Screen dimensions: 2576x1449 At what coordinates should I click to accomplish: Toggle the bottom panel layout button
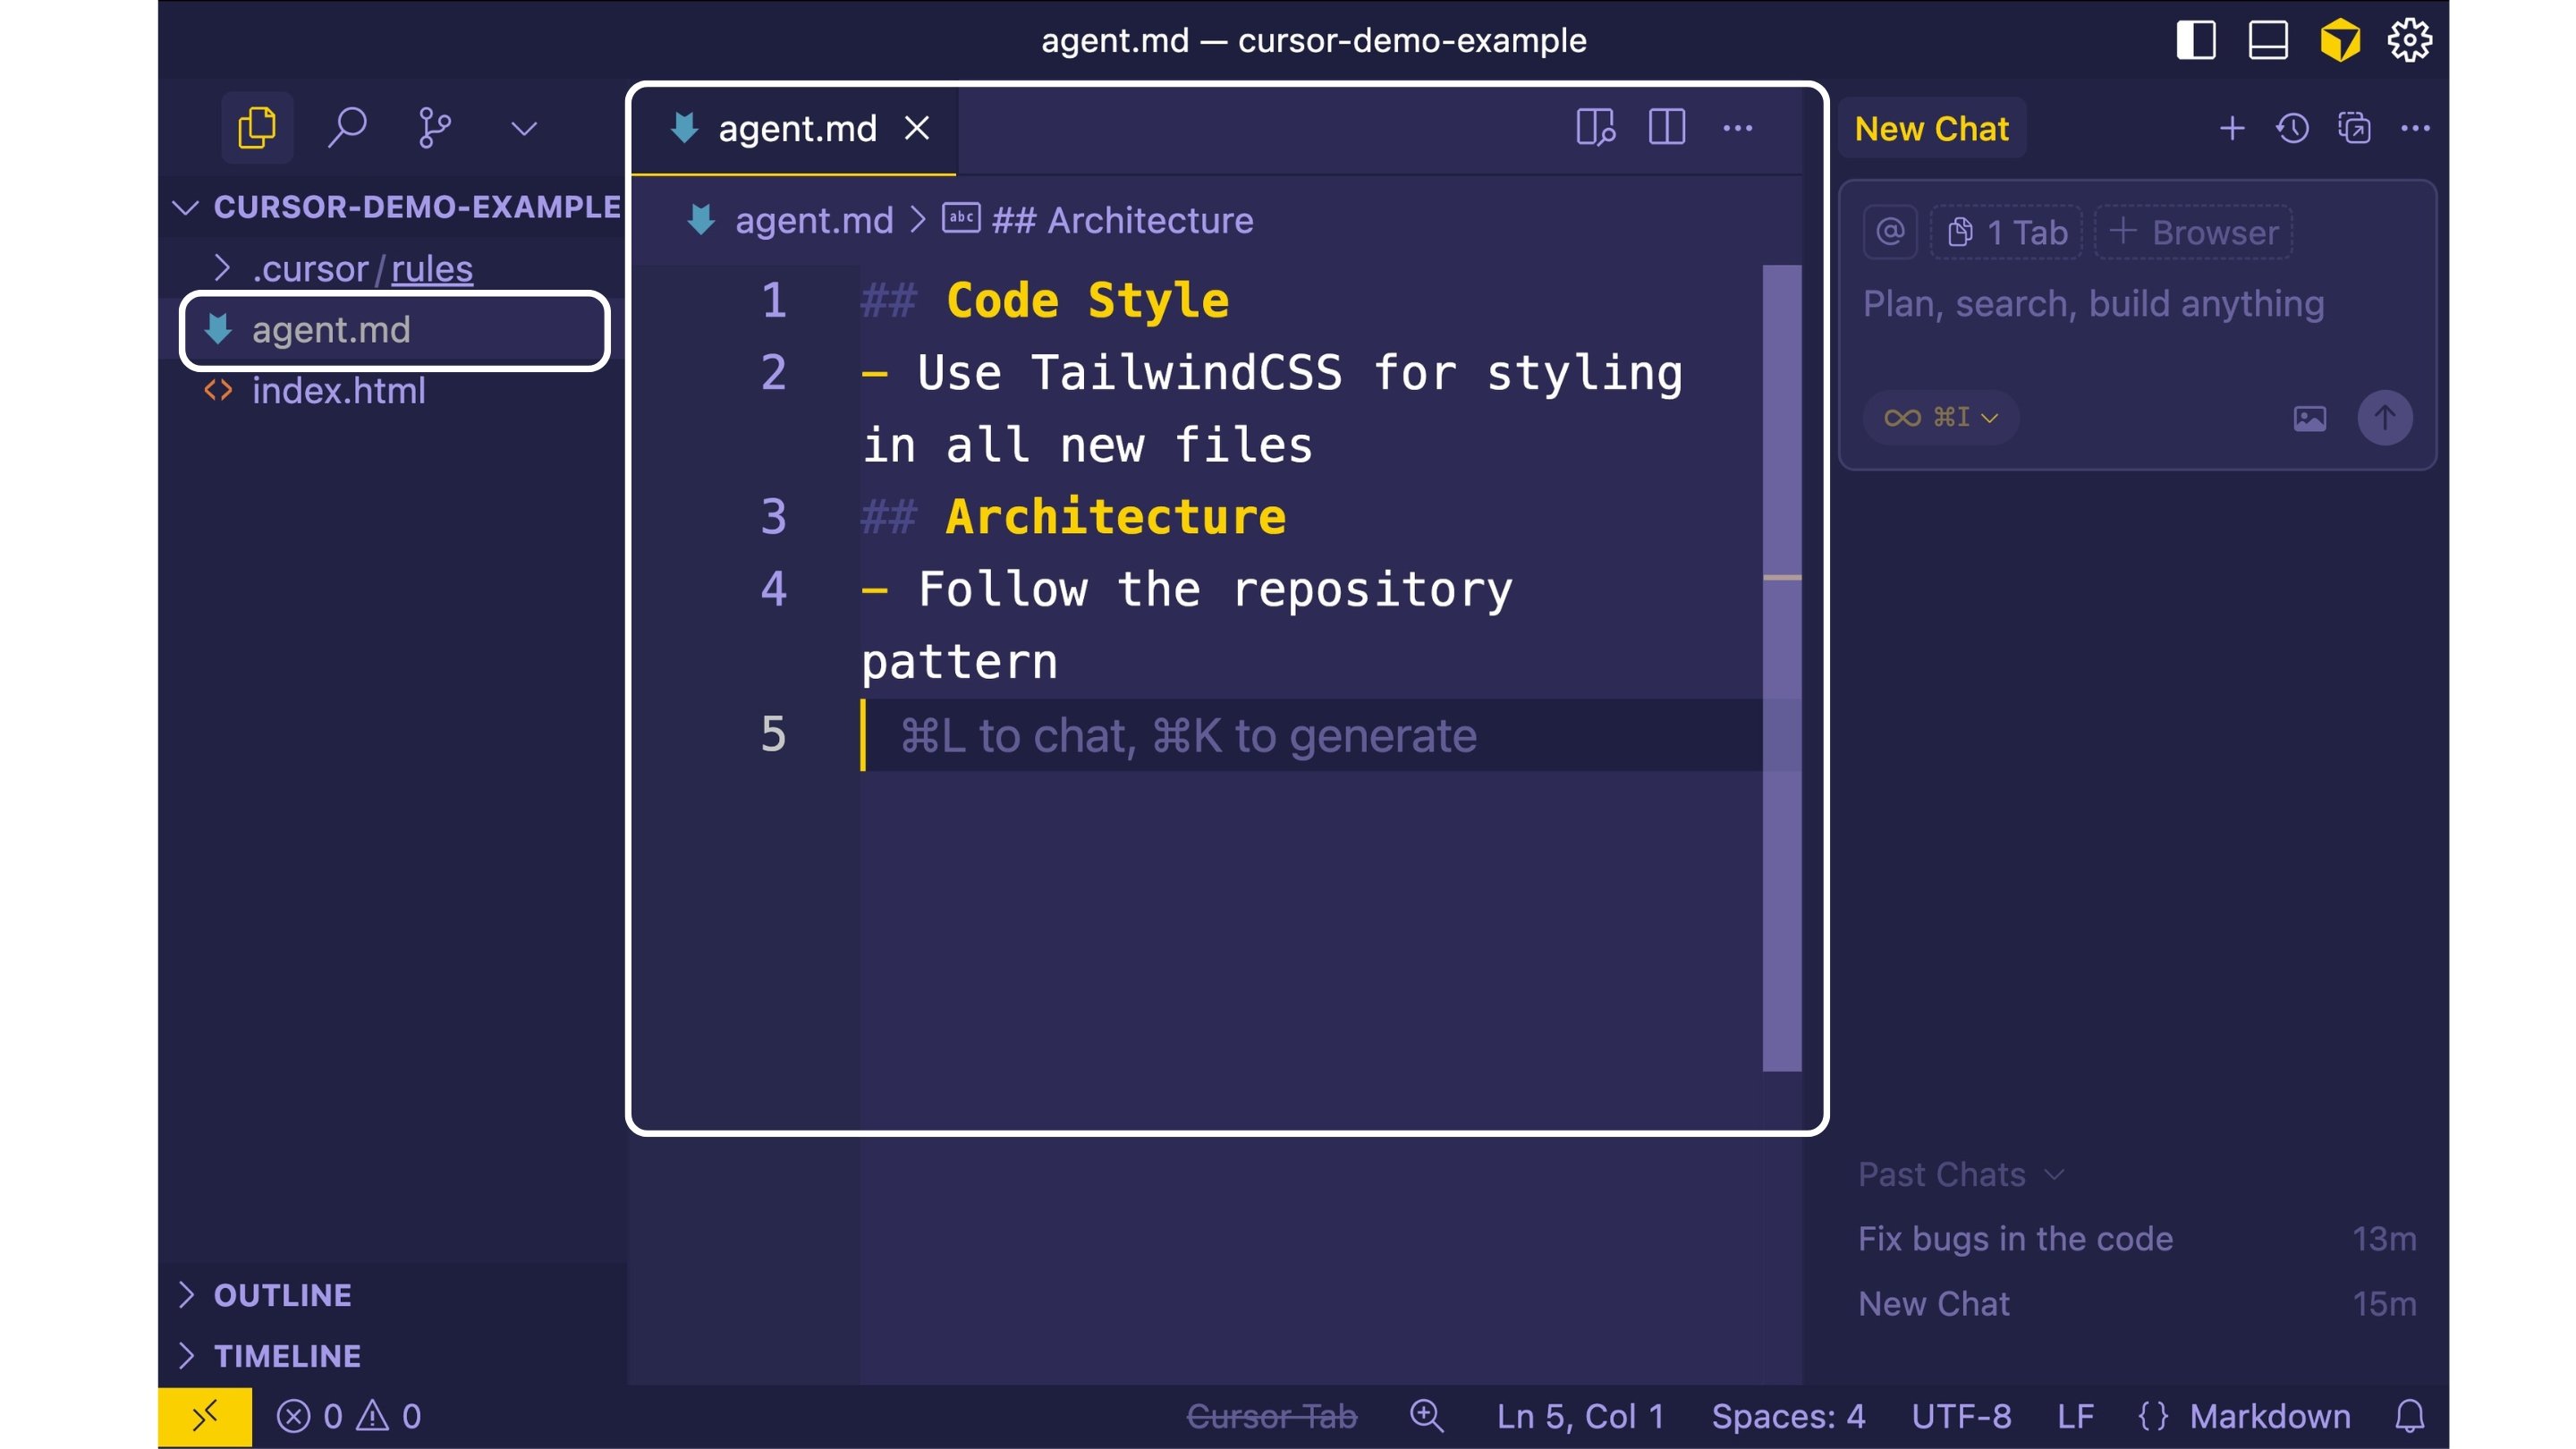2268,41
